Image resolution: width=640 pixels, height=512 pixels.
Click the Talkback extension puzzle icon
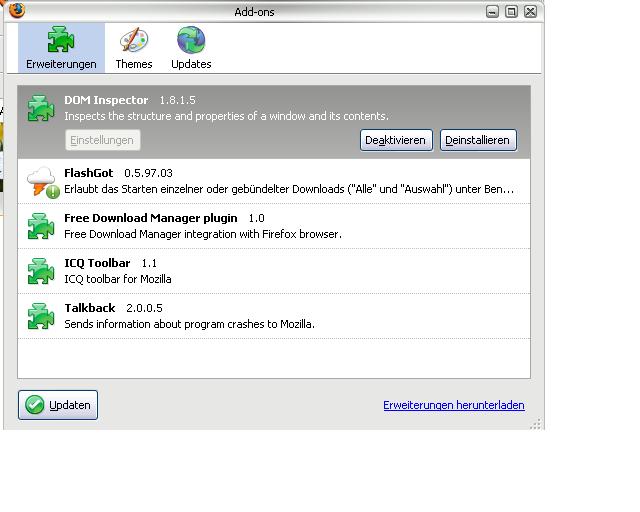[41, 316]
